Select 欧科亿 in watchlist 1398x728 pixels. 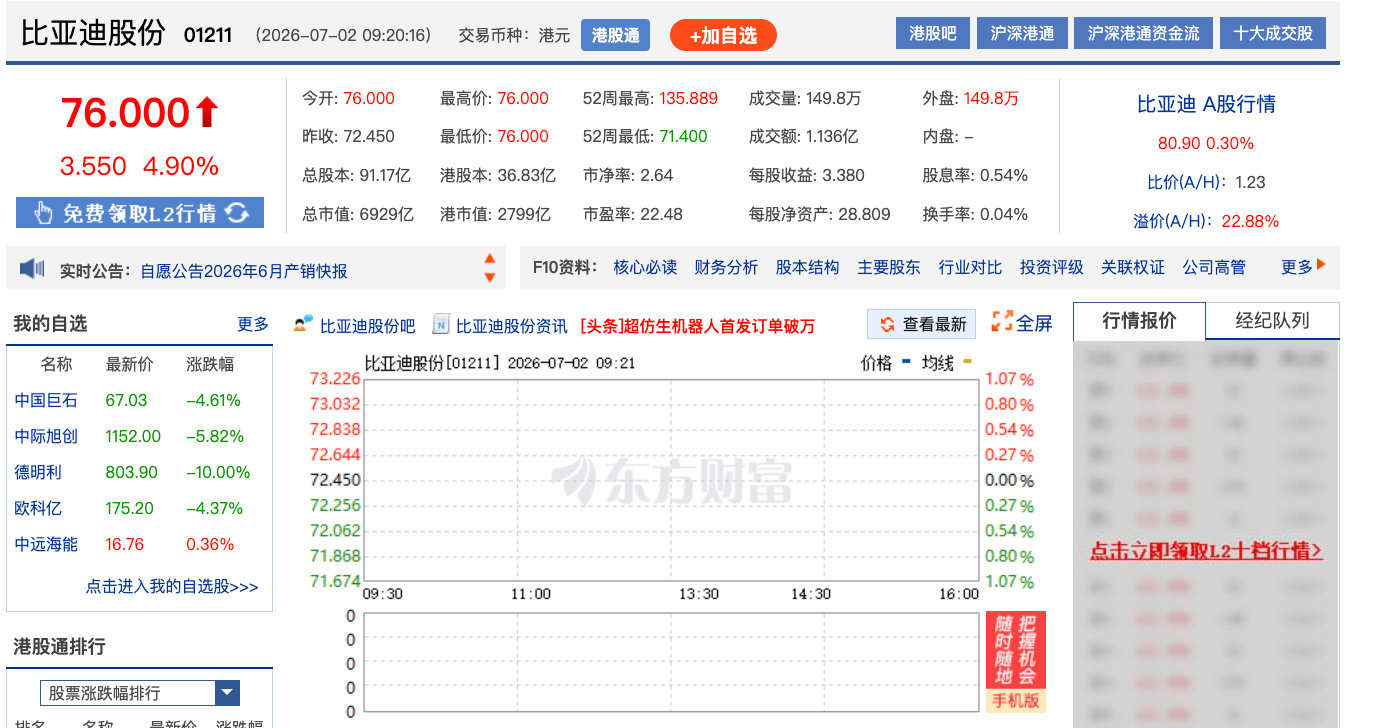[x=38, y=508]
